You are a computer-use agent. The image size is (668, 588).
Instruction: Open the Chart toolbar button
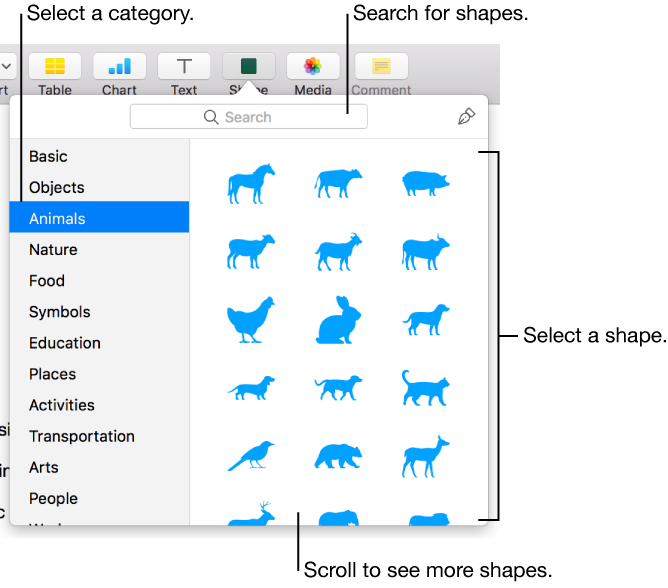coord(119,66)
